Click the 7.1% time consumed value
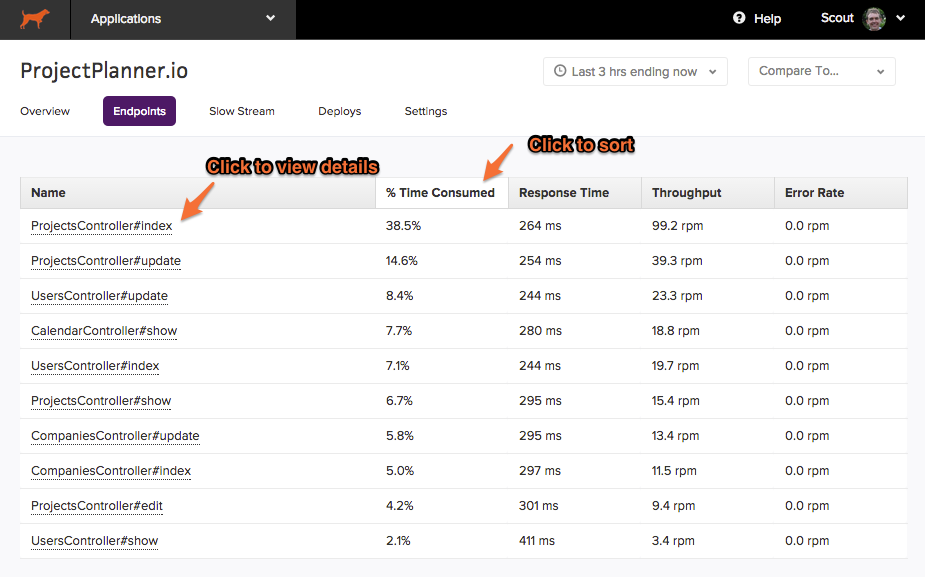Viewport: 925px width, 577px height. [398, 366]
